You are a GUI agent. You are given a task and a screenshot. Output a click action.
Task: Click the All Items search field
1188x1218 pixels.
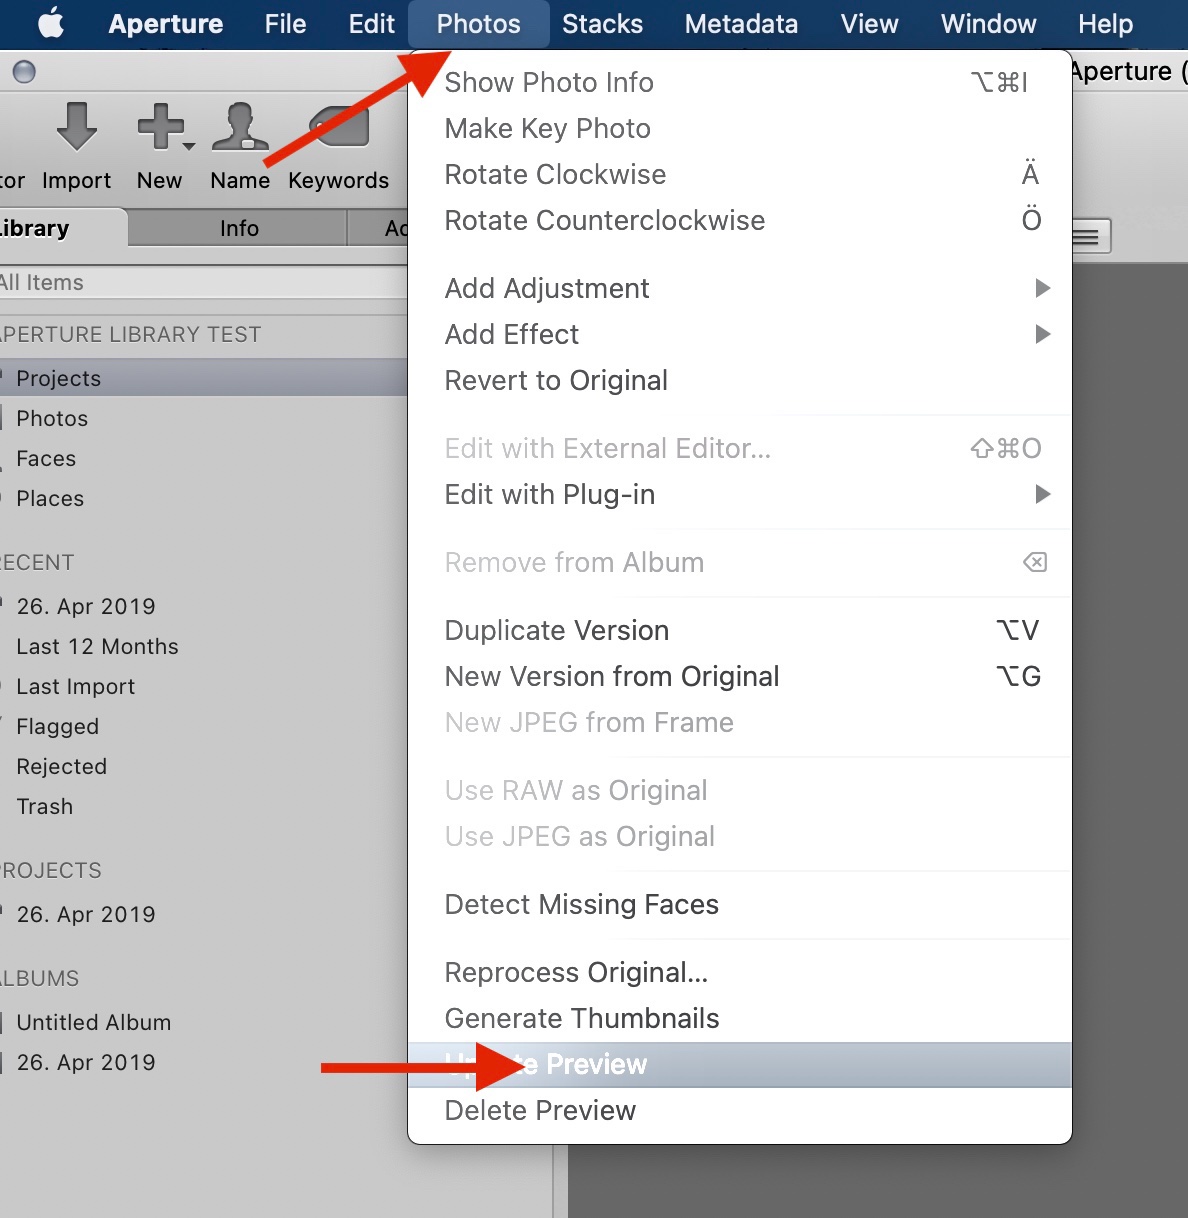tap(204, 282)
